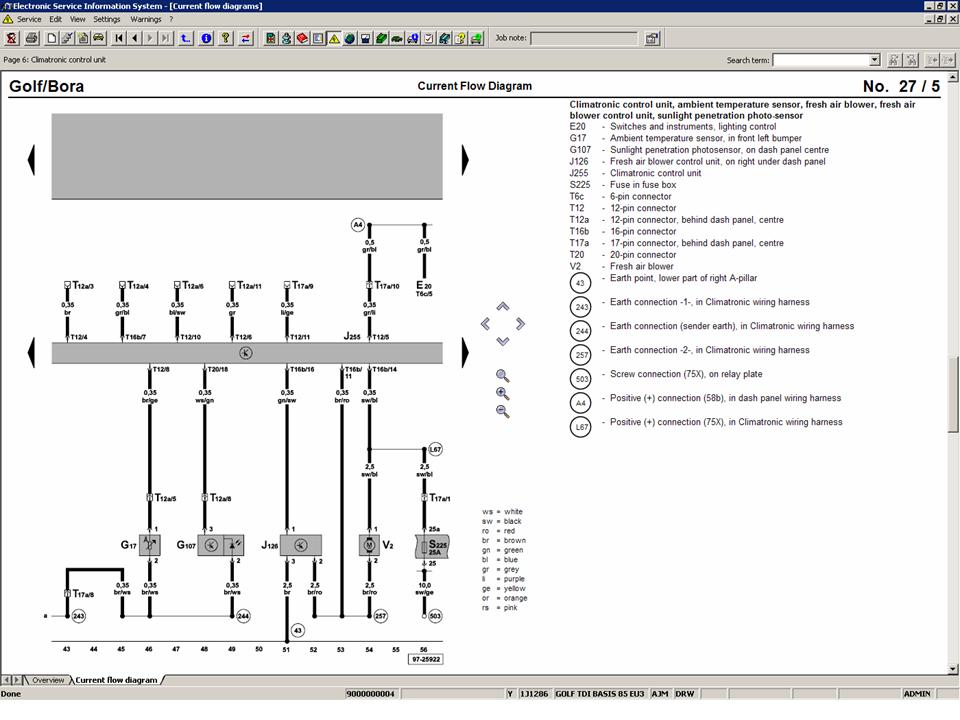The image size is (960, 720).
Task: Click the 'Golf/Bora' heading
Action: (47, 86)
